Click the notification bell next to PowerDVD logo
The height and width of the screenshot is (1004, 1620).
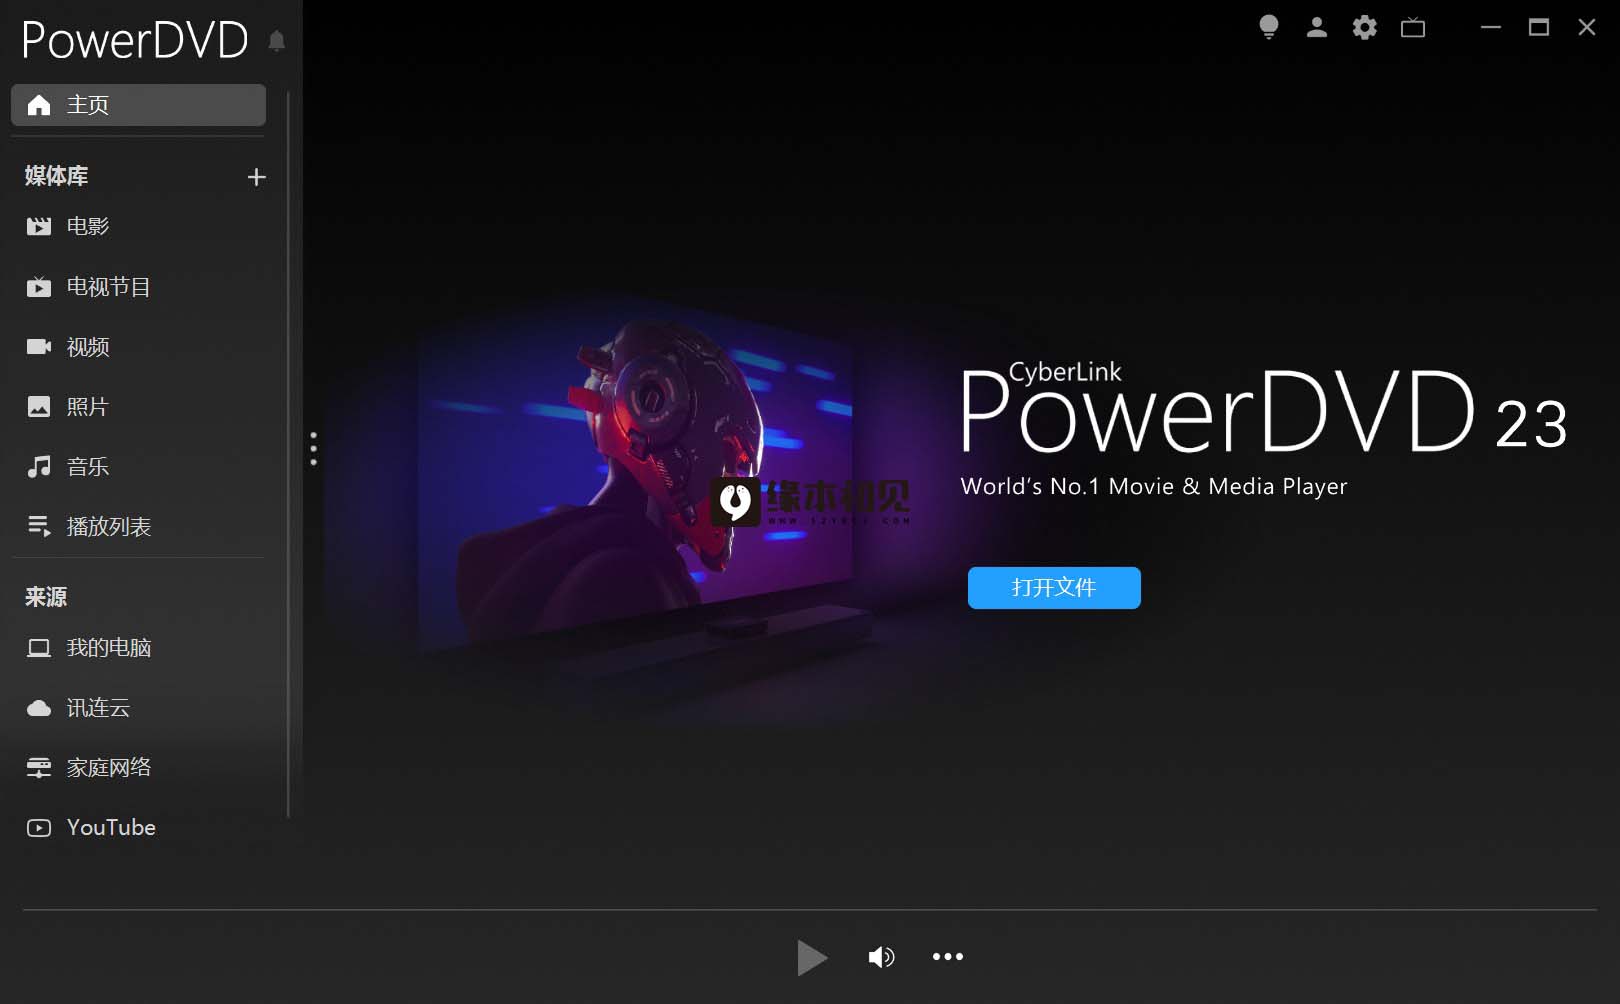click(277, 41)
